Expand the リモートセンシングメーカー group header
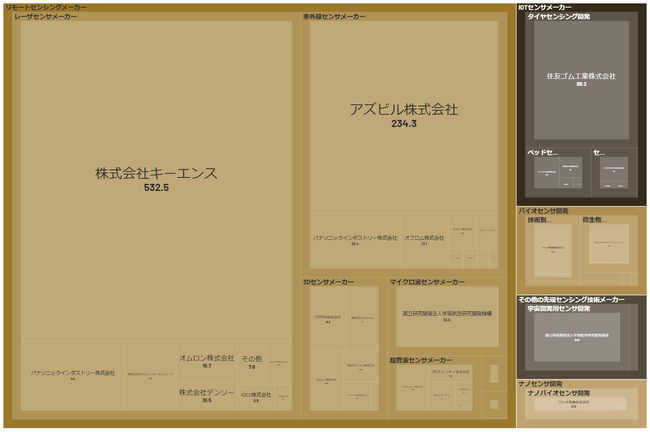Viewport: 650px width, 432px height. click(46, 7)
